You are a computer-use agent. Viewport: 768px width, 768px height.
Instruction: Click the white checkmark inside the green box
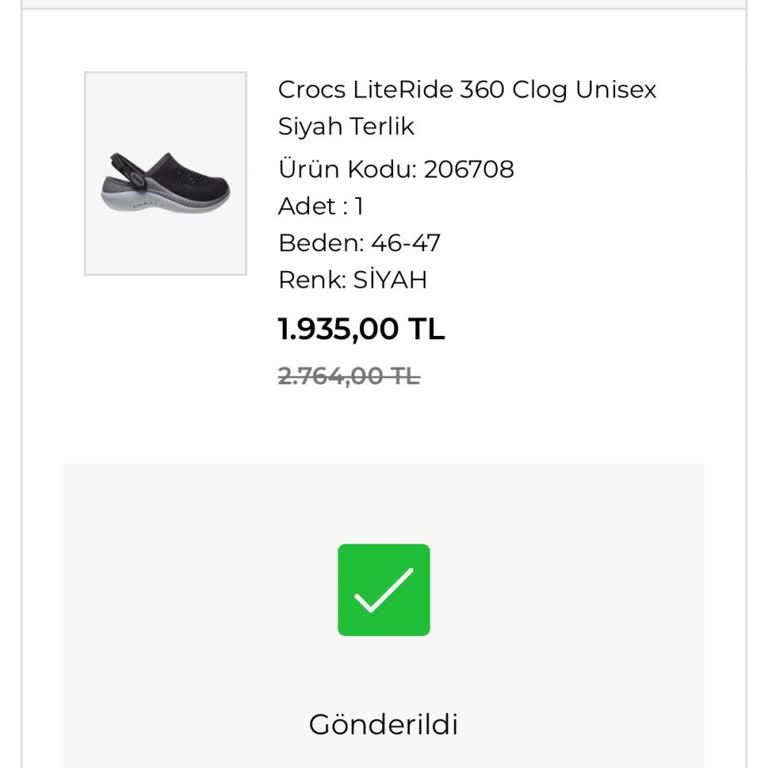[383, 590]
